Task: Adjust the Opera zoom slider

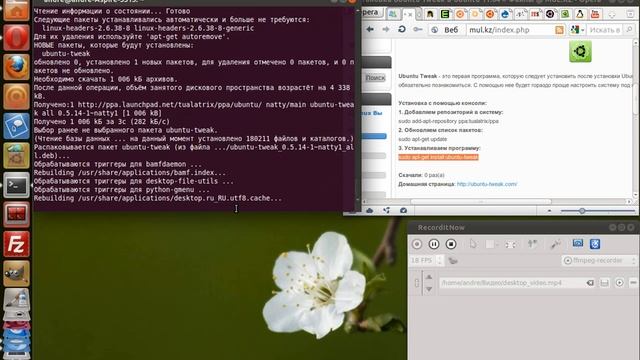Action: [x=582, y=211]
